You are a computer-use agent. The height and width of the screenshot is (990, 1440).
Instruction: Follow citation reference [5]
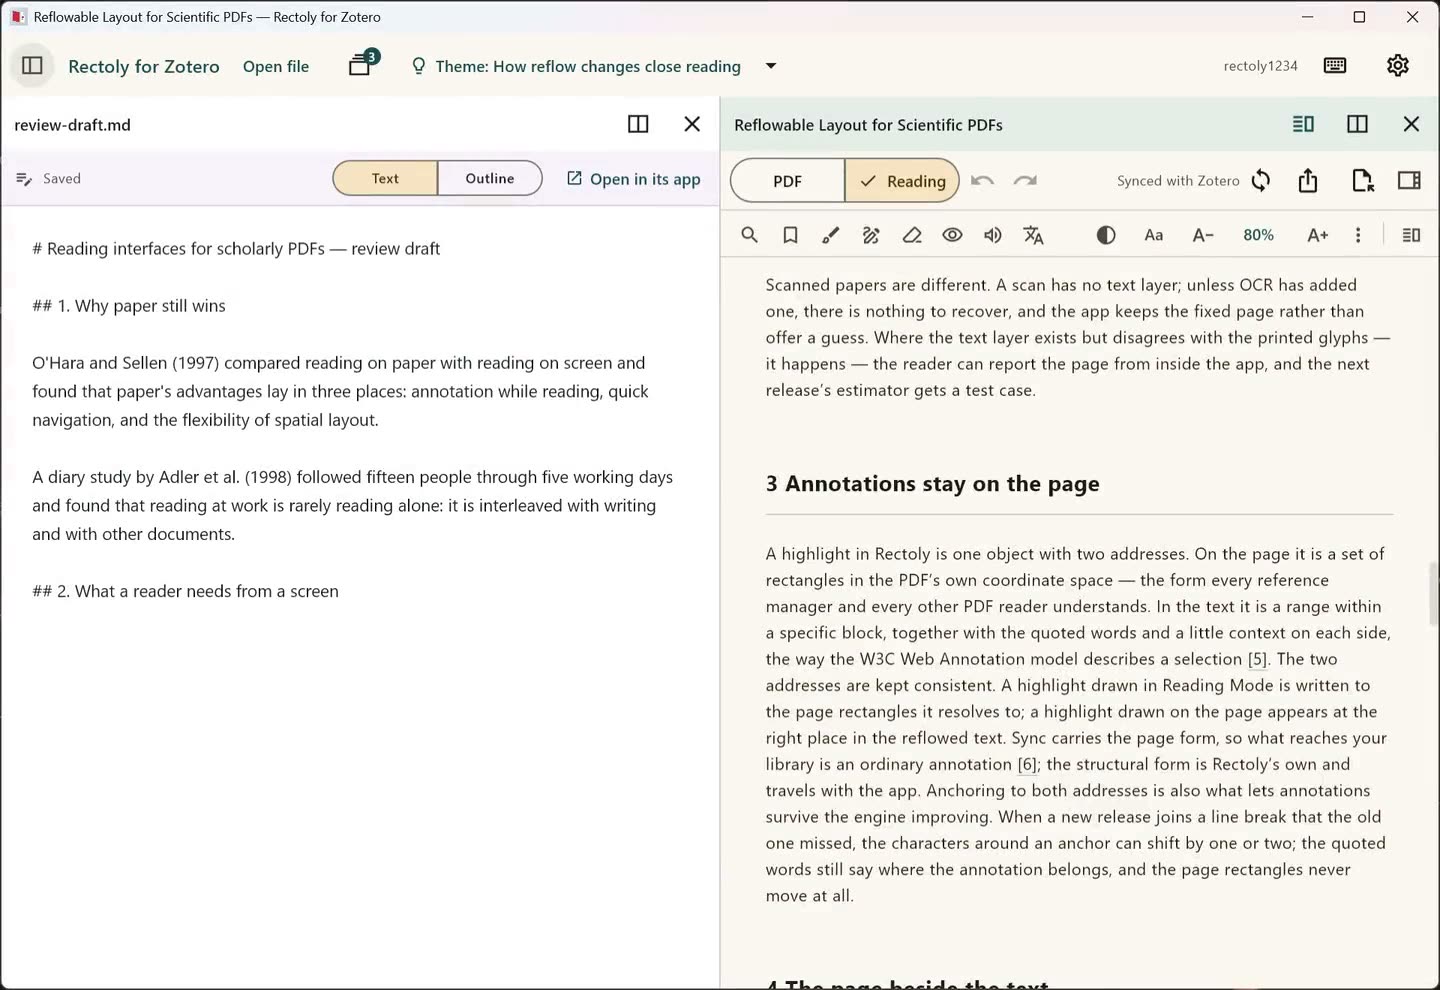1257,659
